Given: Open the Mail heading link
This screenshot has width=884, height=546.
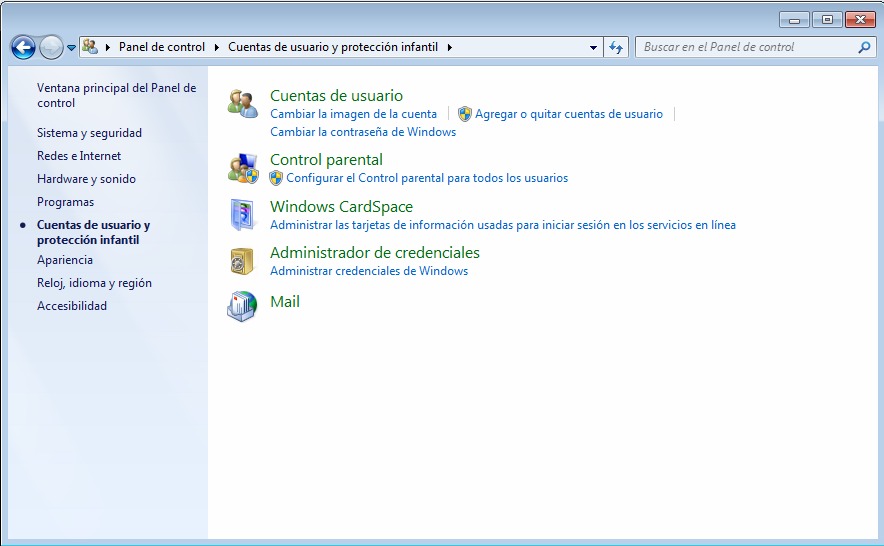Looking at the screenshot, I should pos(285,302).
